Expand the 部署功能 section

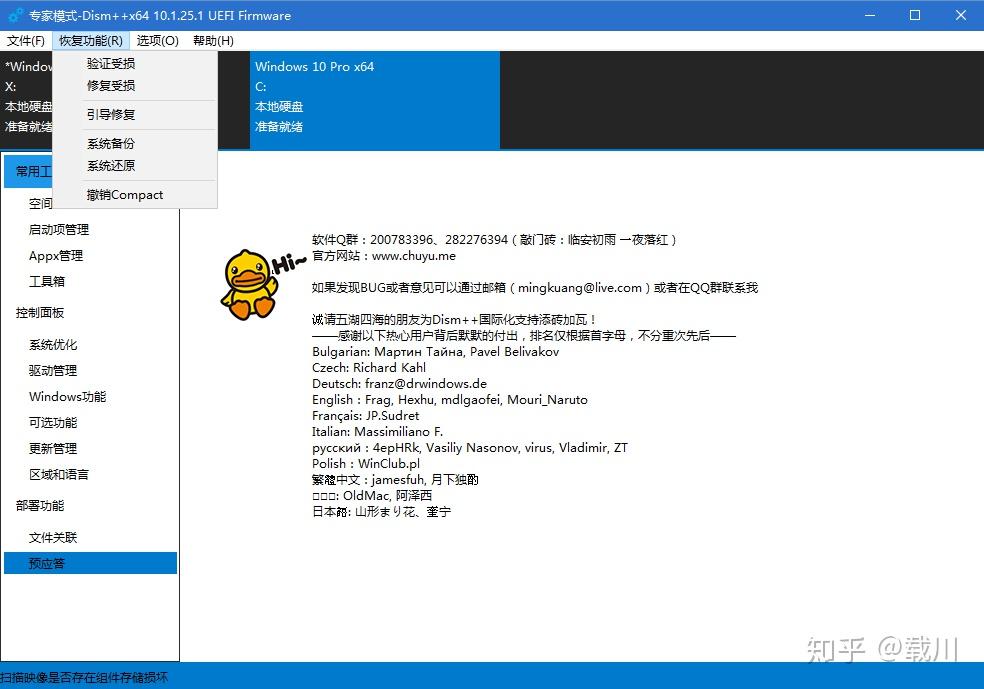pyautogui.click(x=41, y=505)
